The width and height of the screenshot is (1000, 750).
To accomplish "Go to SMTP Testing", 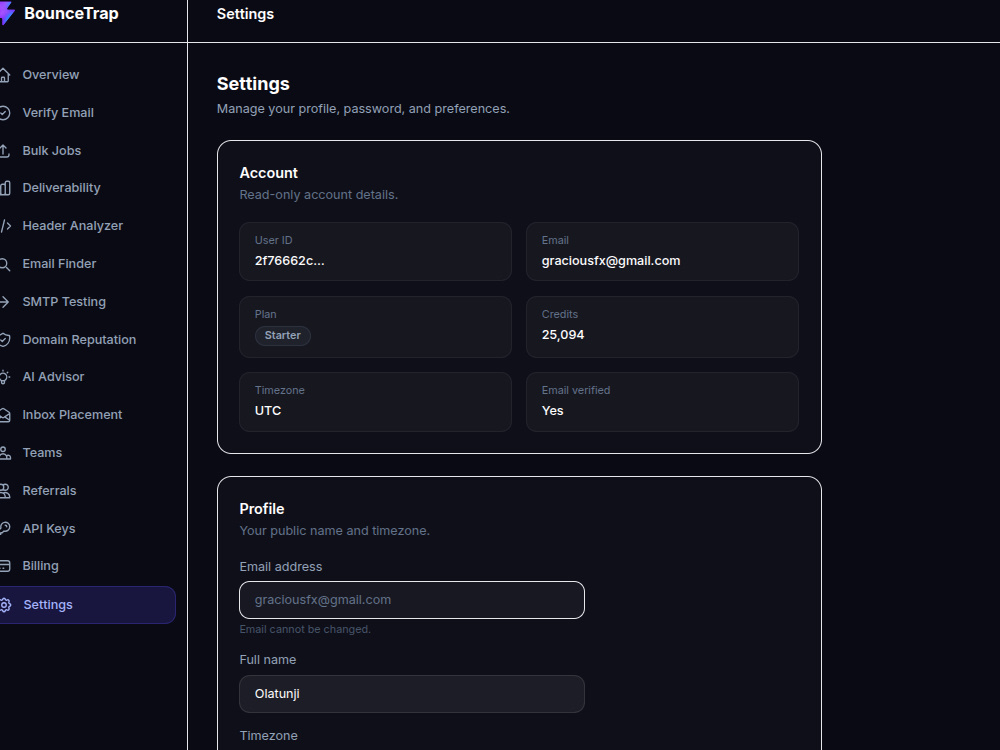I will pyautogui.click(x=64, y=302).
